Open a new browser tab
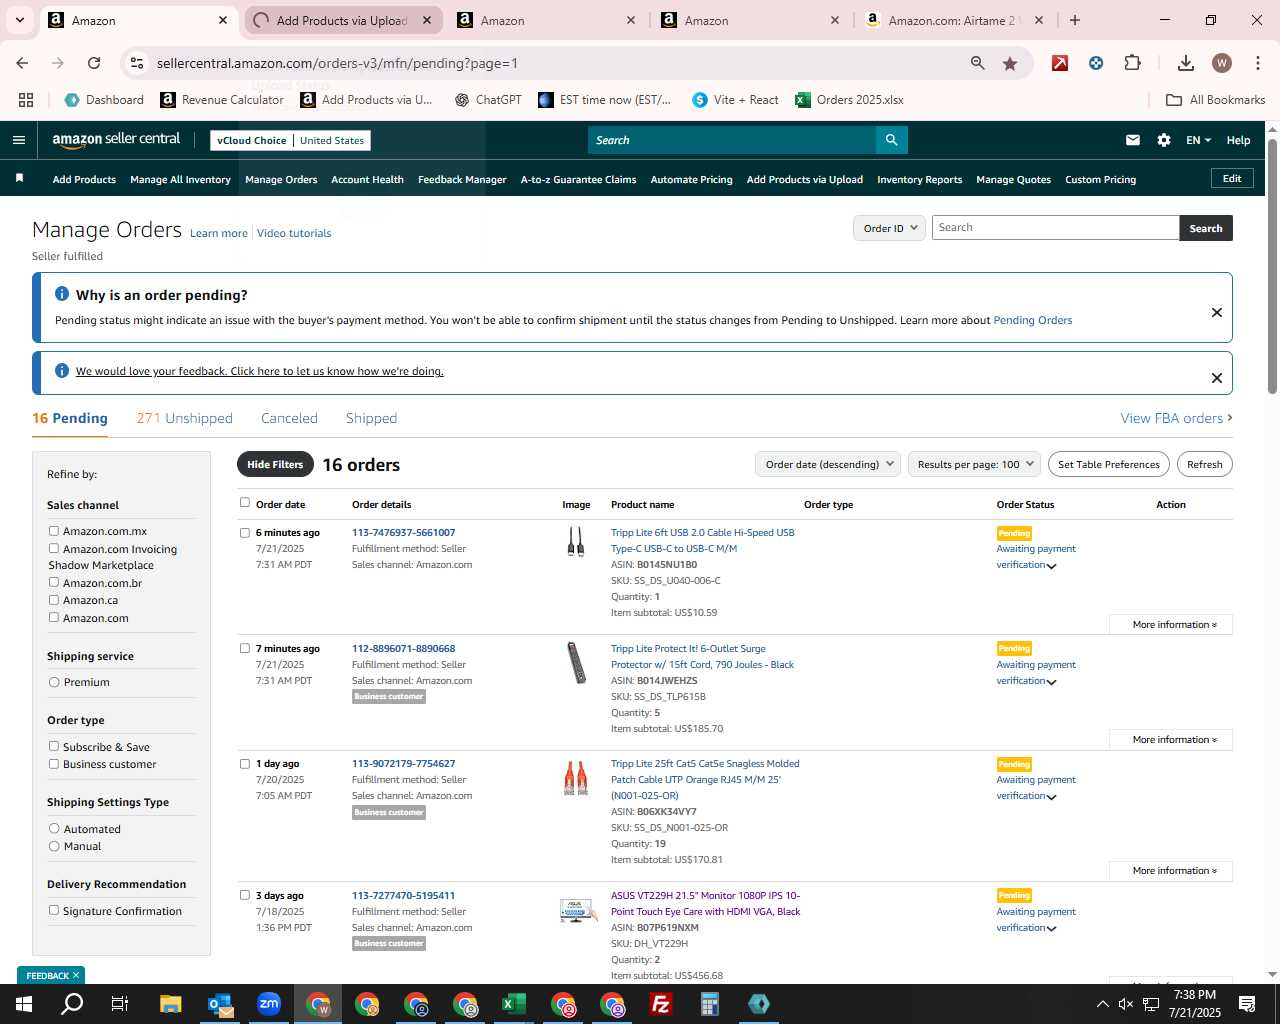Viewport: 1280px width, 1024px height. [1075, 20]
